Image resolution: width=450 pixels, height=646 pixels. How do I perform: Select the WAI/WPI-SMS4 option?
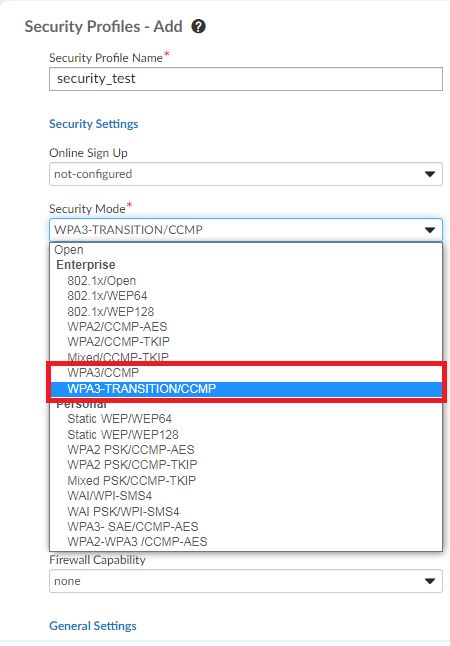pyautogui.click(x=246, y=496)
